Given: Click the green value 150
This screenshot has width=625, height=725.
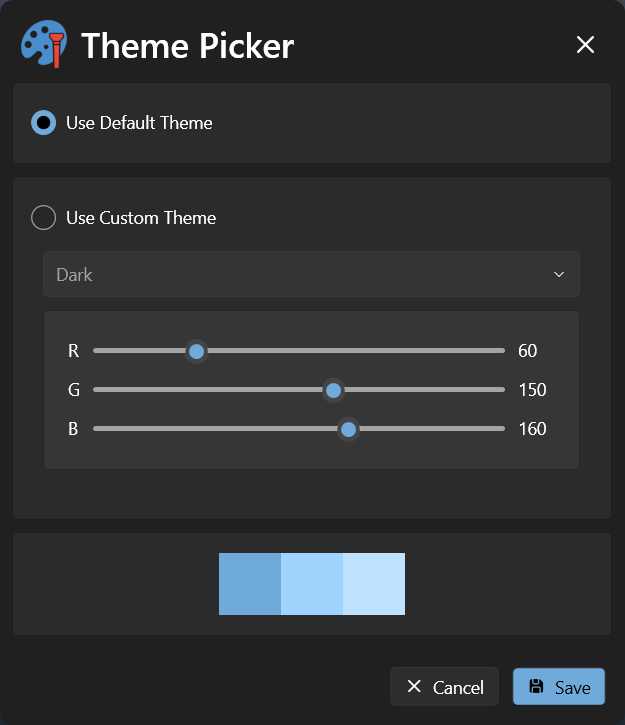Looking at the screenshot, I should pyautogui.click(x=532, y=390).
